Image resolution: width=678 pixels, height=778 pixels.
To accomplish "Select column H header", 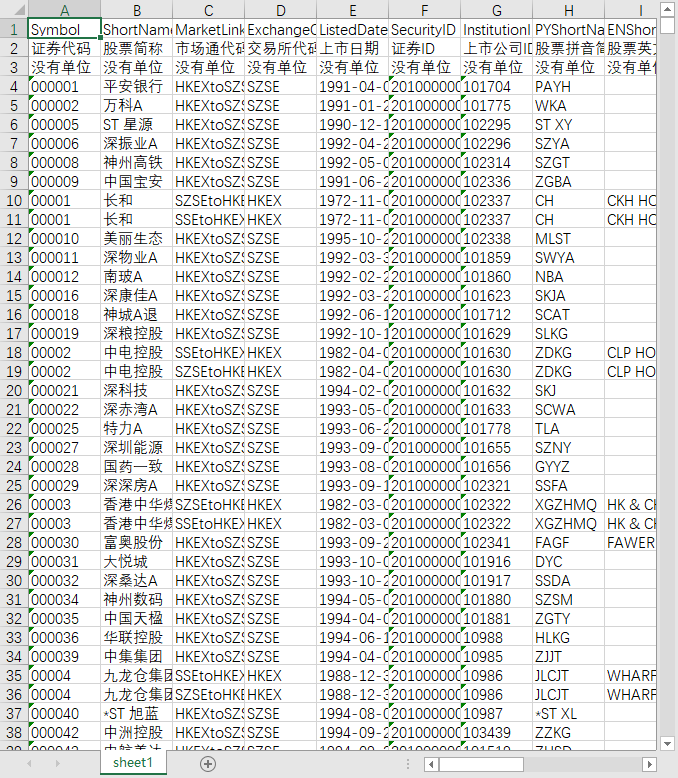I will [568, 10].
